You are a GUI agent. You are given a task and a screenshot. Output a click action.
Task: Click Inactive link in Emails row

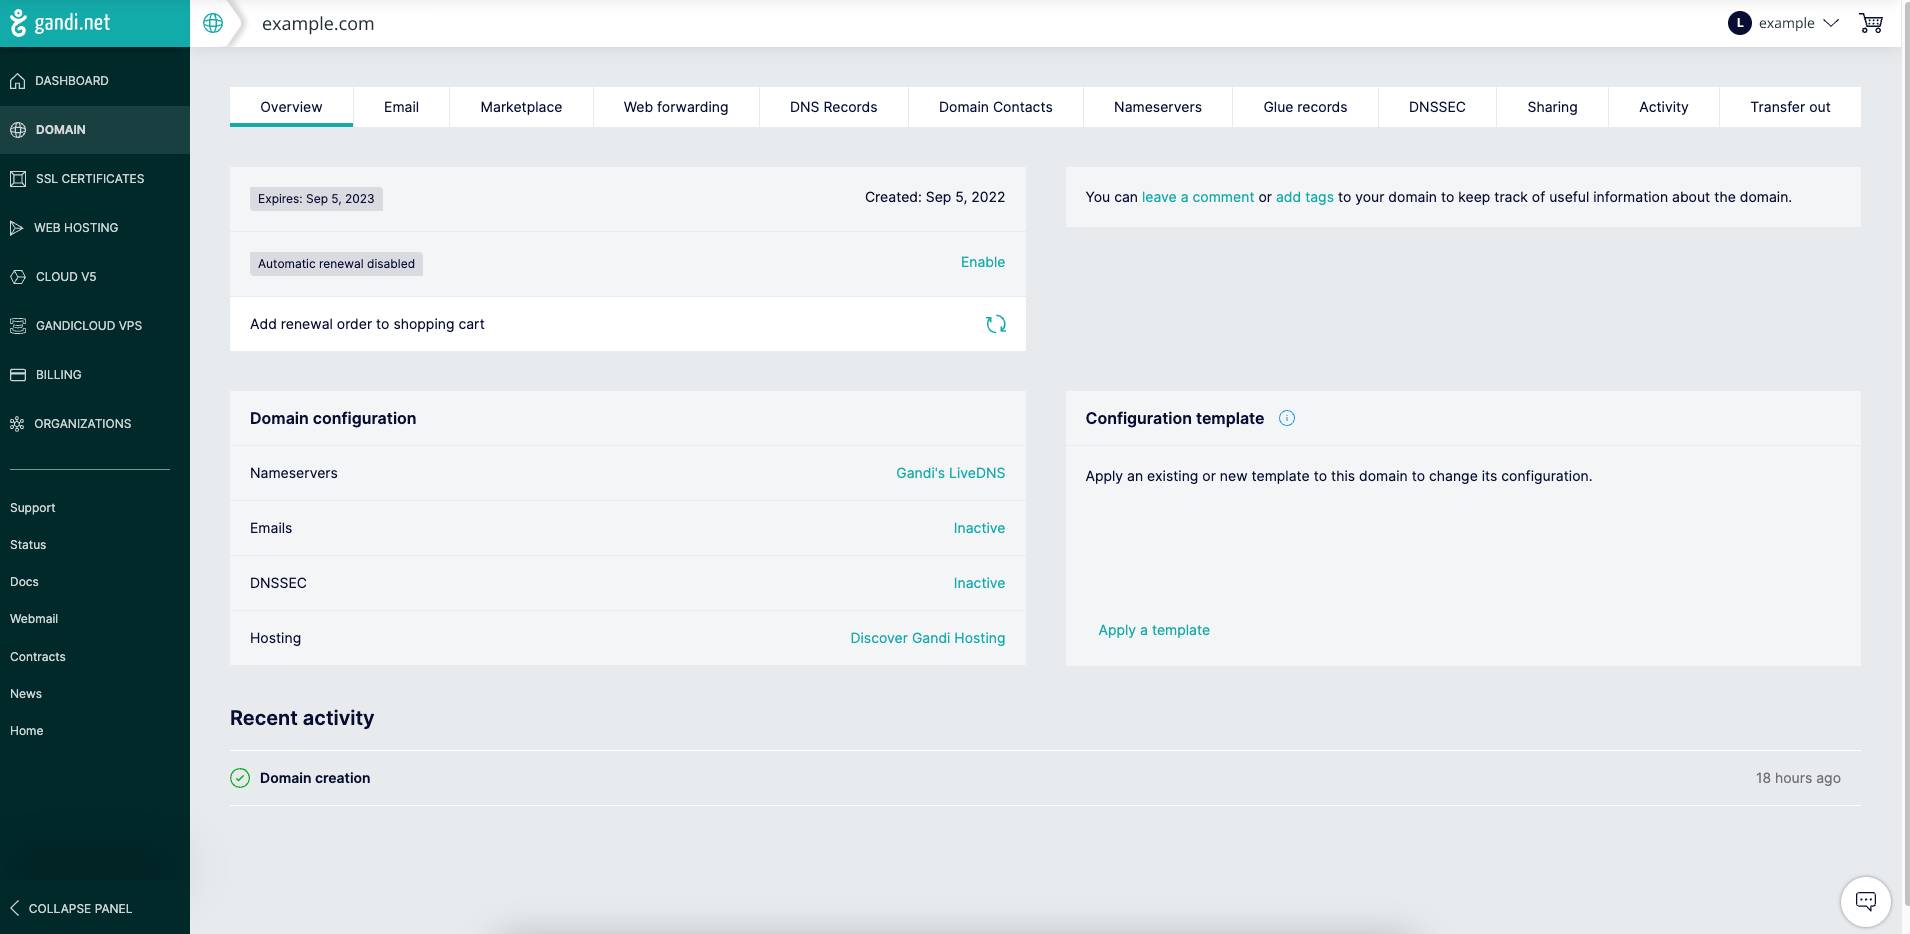979,528
